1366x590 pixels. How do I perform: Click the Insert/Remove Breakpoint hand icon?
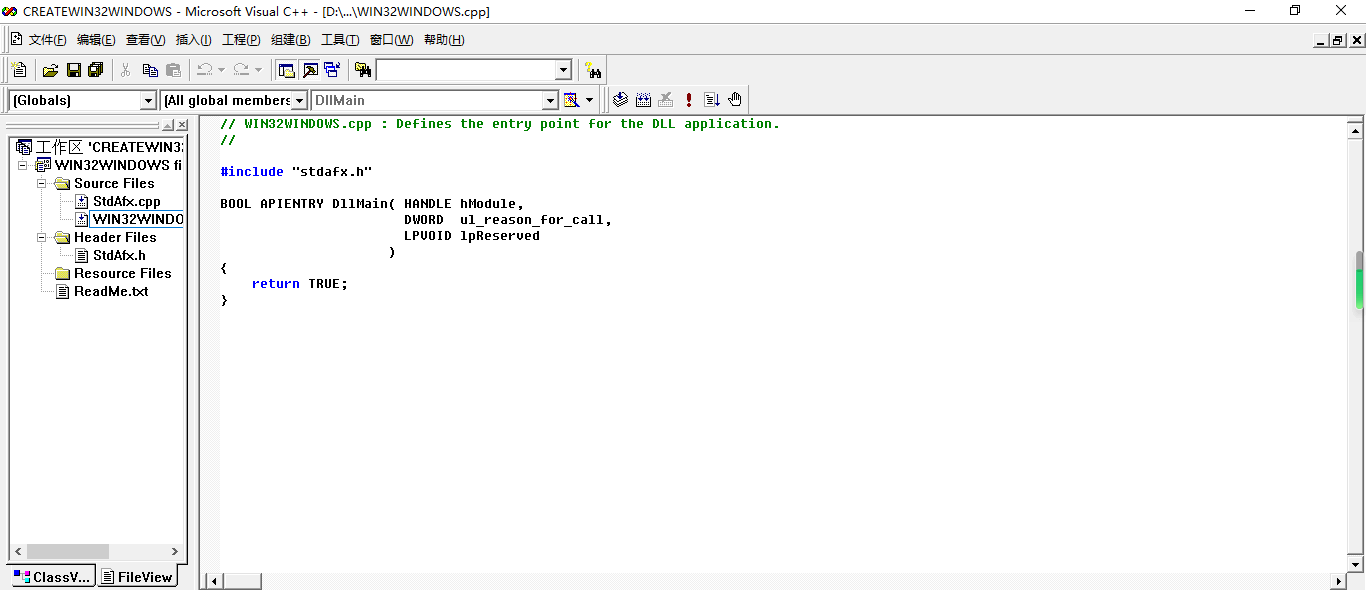click(x=735, y=100)
